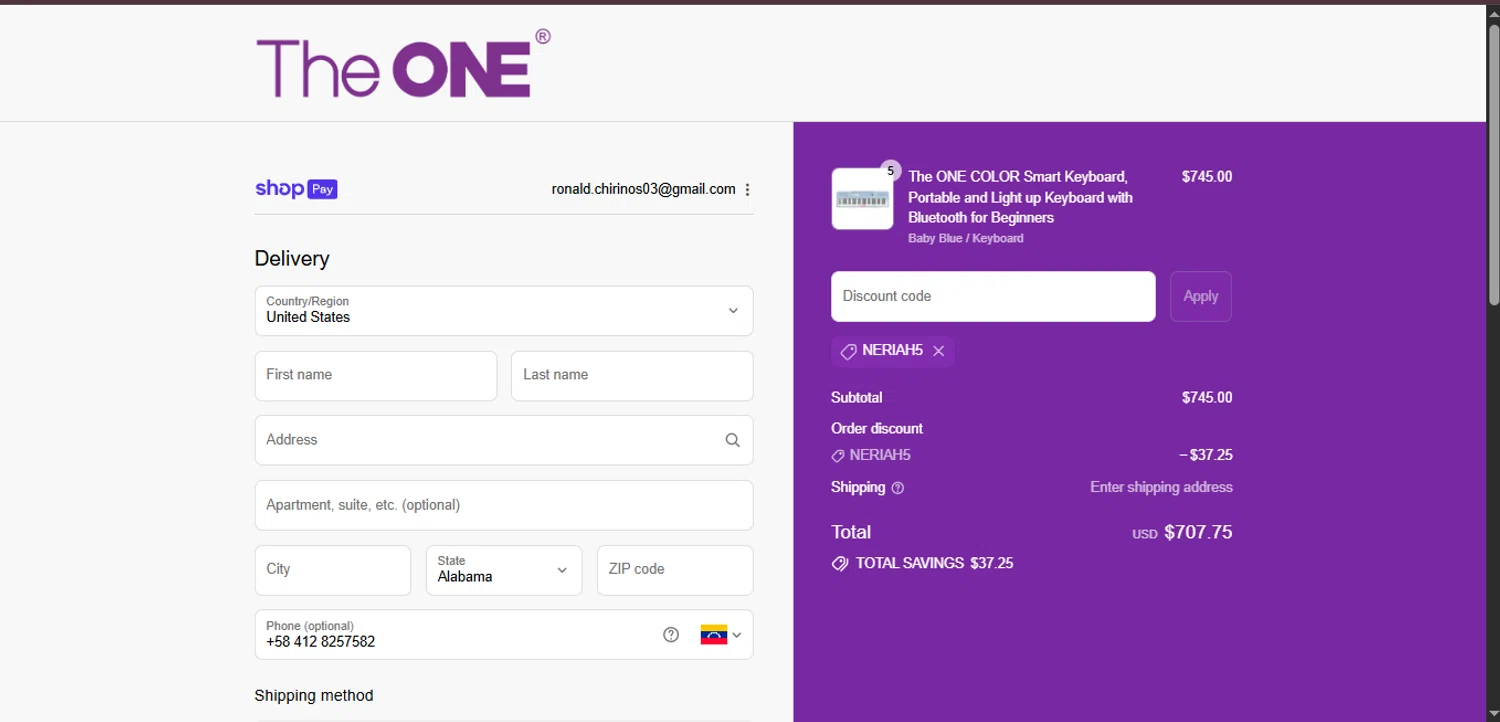
Task: Click the product title text
Action: [1020, 197]
